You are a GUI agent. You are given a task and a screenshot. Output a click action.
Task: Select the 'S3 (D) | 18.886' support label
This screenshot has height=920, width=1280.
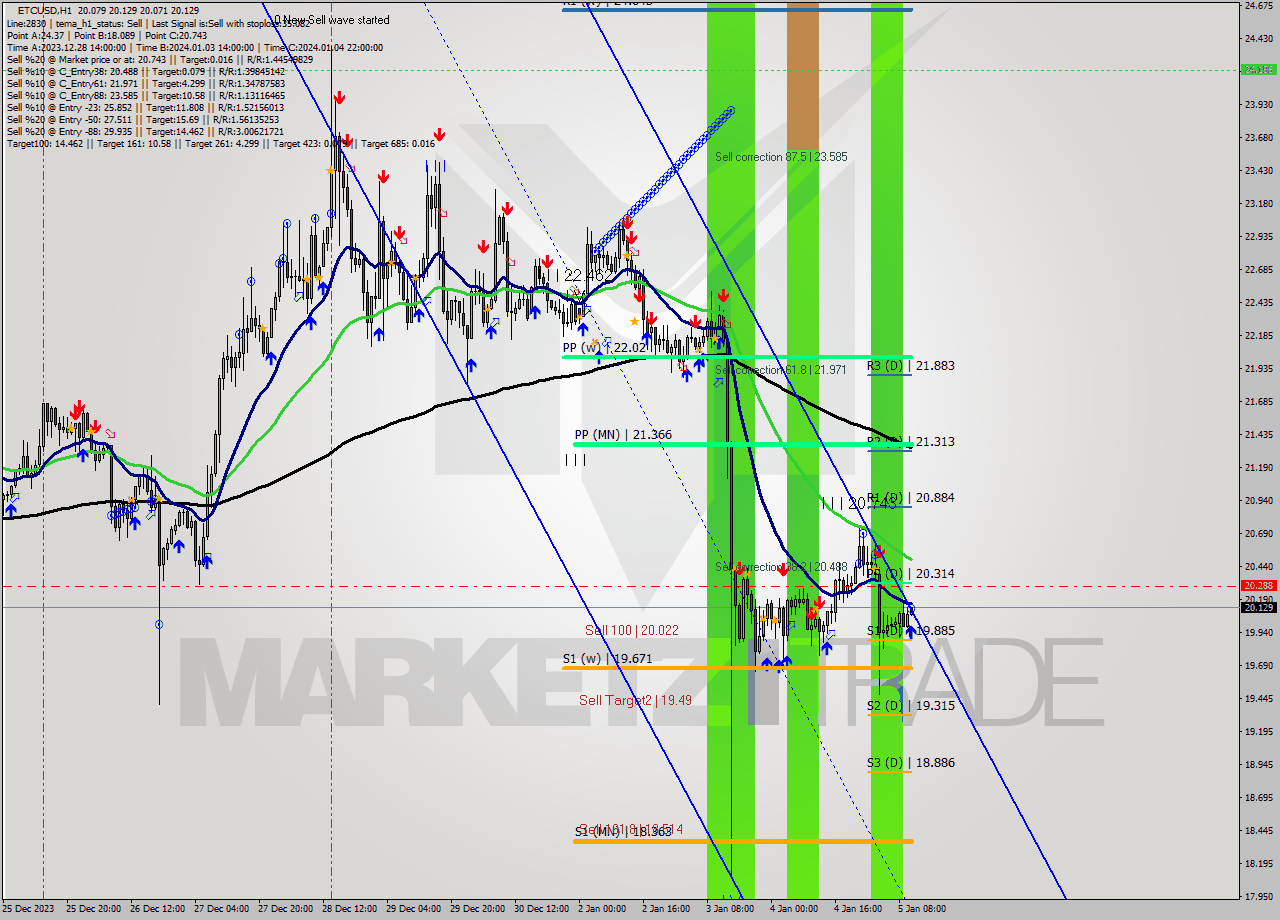[910, 763]
